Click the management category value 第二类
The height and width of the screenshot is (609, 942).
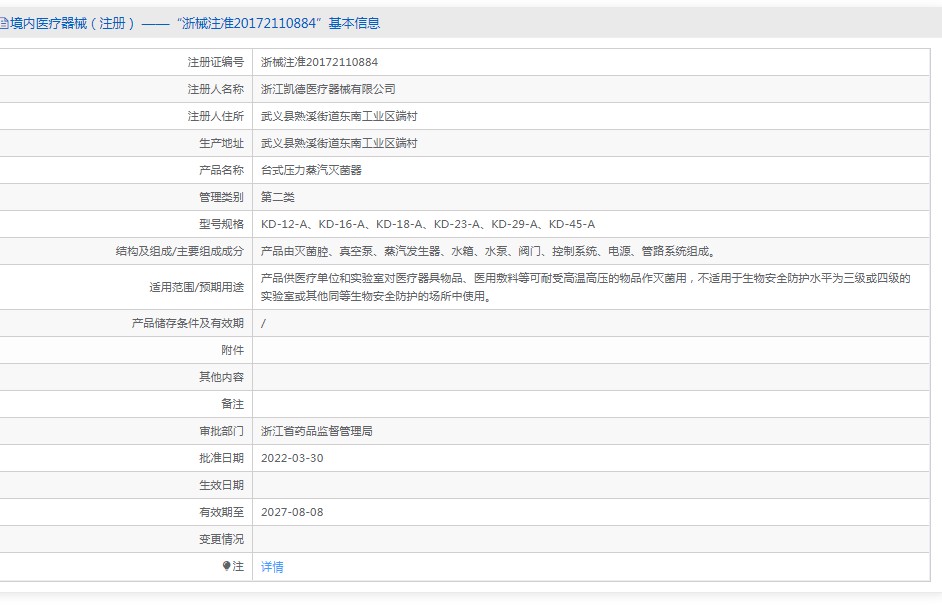278,197
